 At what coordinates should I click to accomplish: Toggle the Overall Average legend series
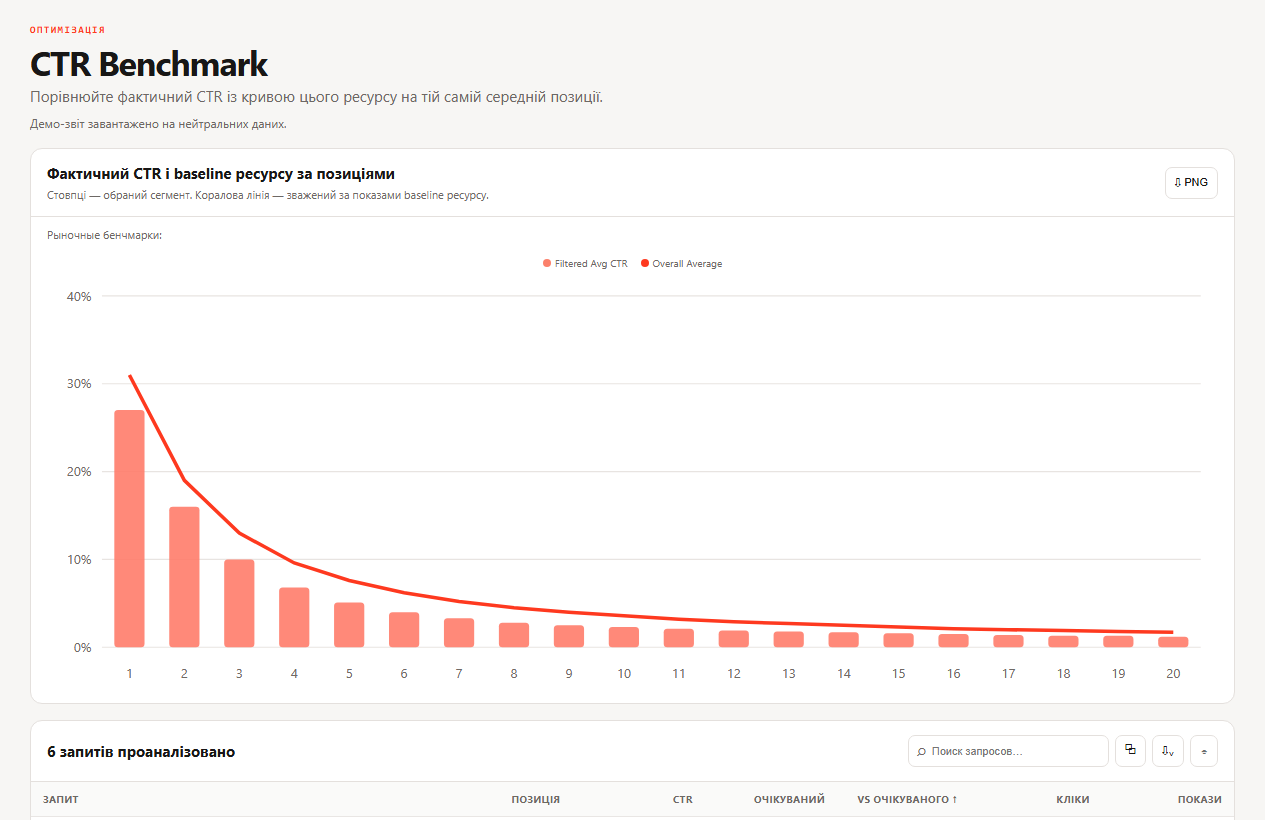pyautogui.click(x=681, y=264)
